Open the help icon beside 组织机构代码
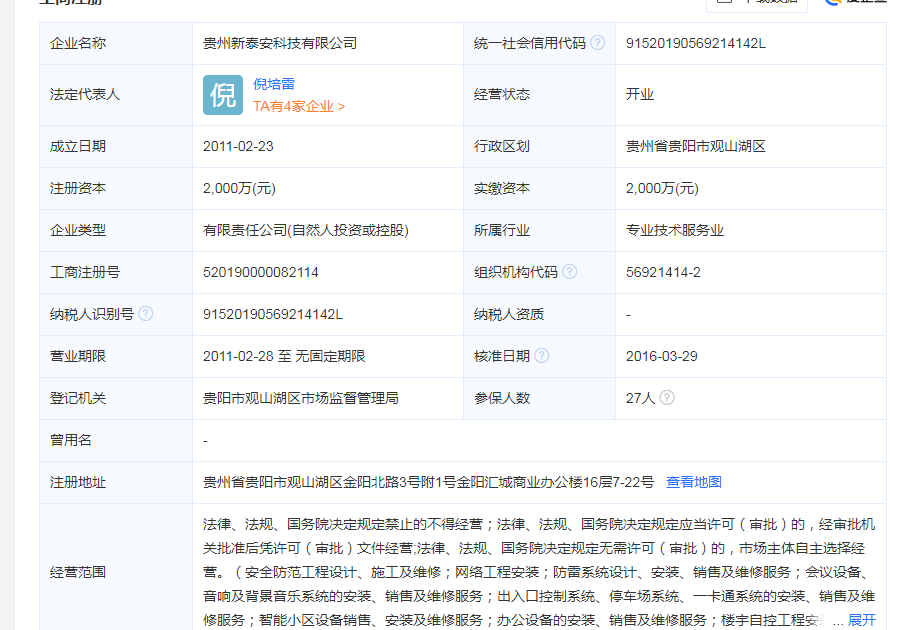The width and height of the screenshot is (907, 630). 570,272
